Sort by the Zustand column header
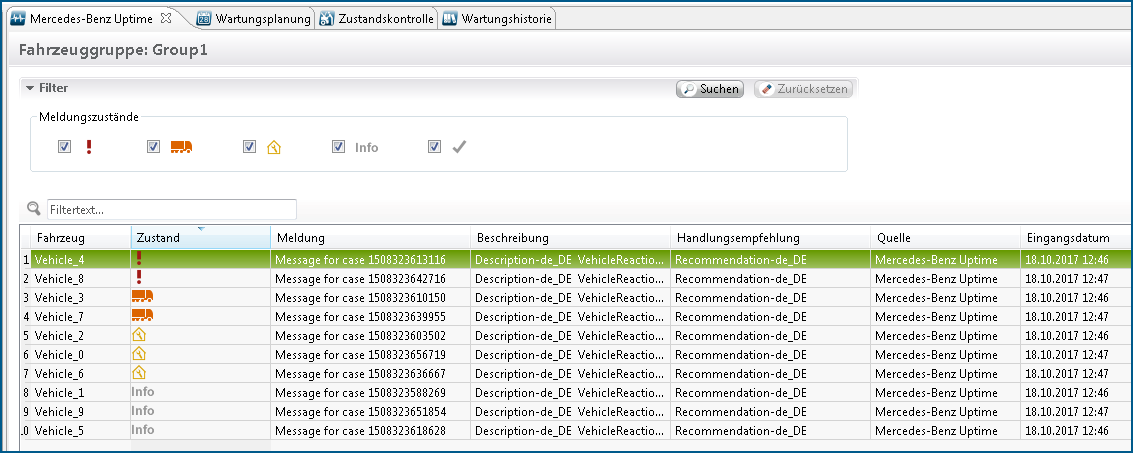 tap(200, 238)
